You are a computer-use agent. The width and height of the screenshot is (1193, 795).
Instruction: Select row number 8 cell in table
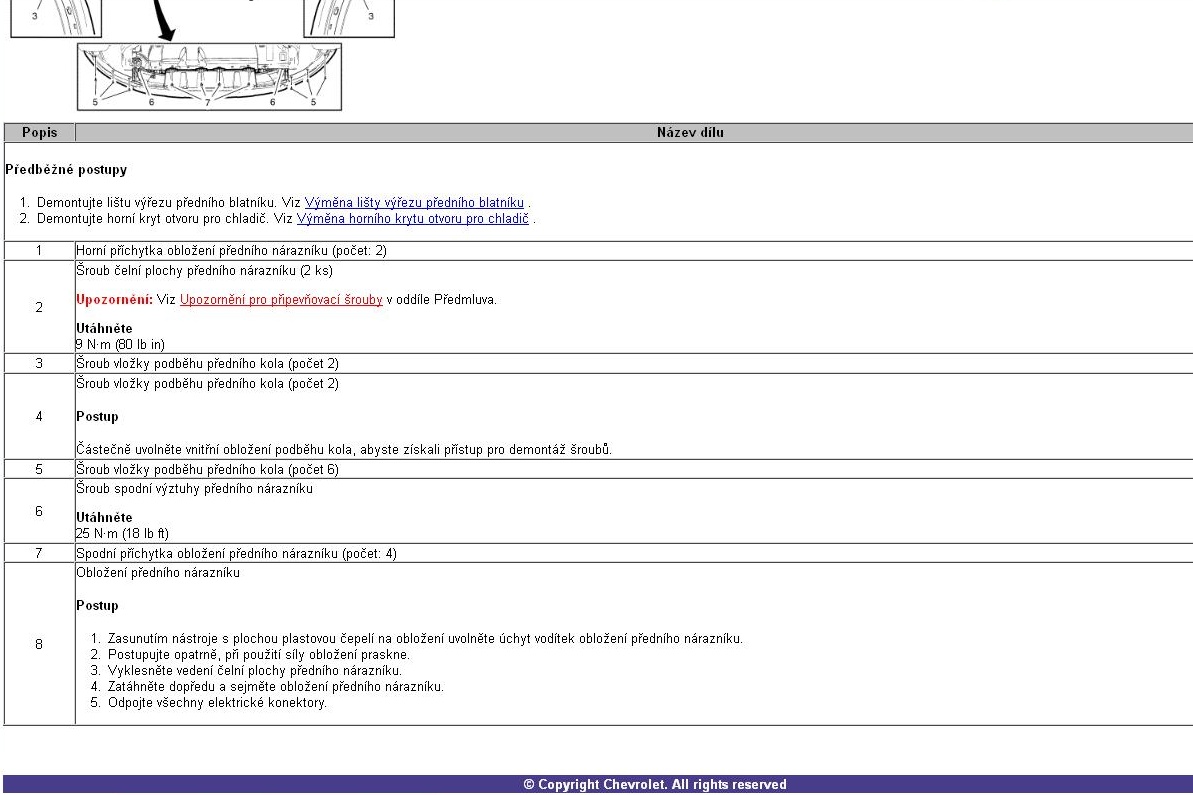click(39, 644)
